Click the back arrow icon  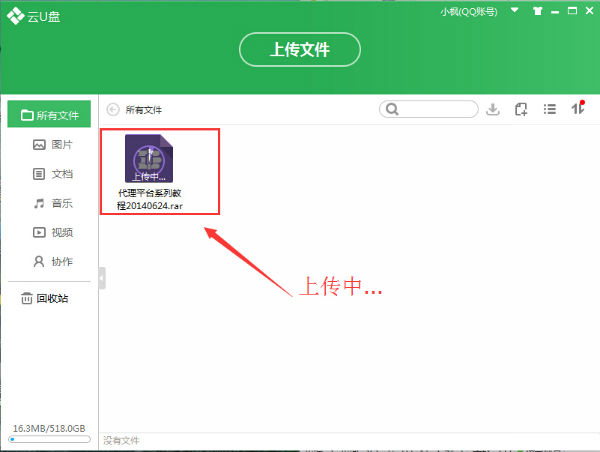point(113,110)
